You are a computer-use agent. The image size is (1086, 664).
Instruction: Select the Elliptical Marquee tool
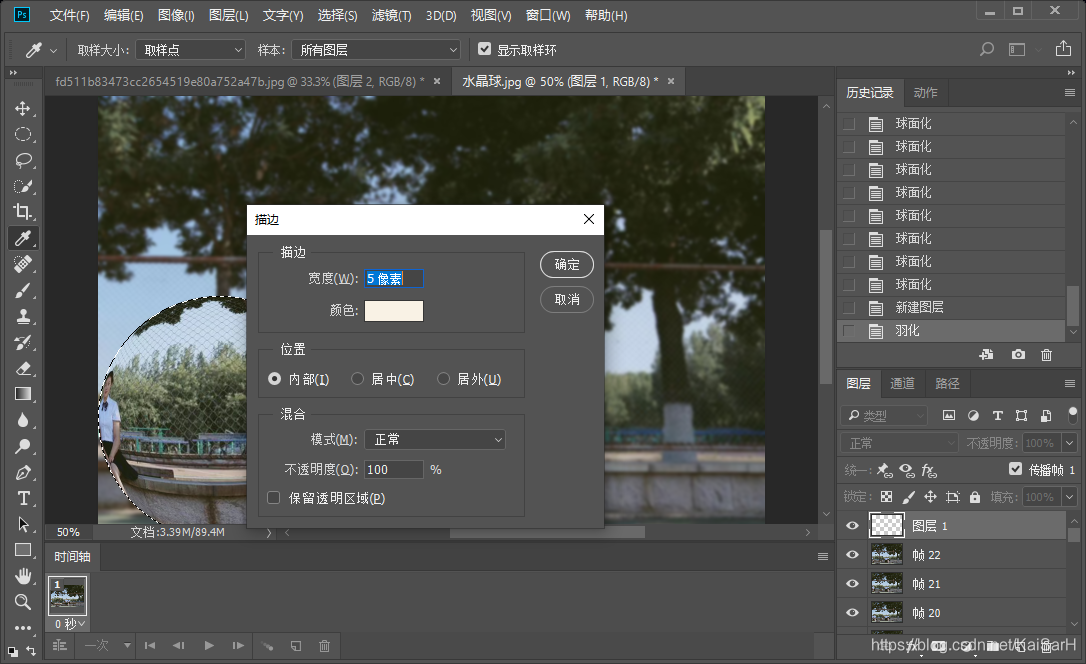pos(23,134)
